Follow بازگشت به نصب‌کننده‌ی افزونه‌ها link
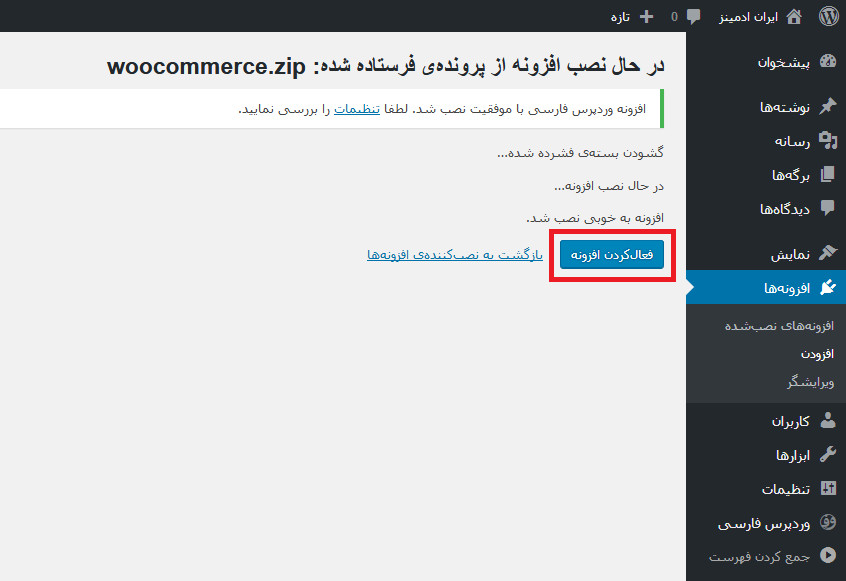Image resolution: width=846 pixels, height=581 pixels. 455,255
